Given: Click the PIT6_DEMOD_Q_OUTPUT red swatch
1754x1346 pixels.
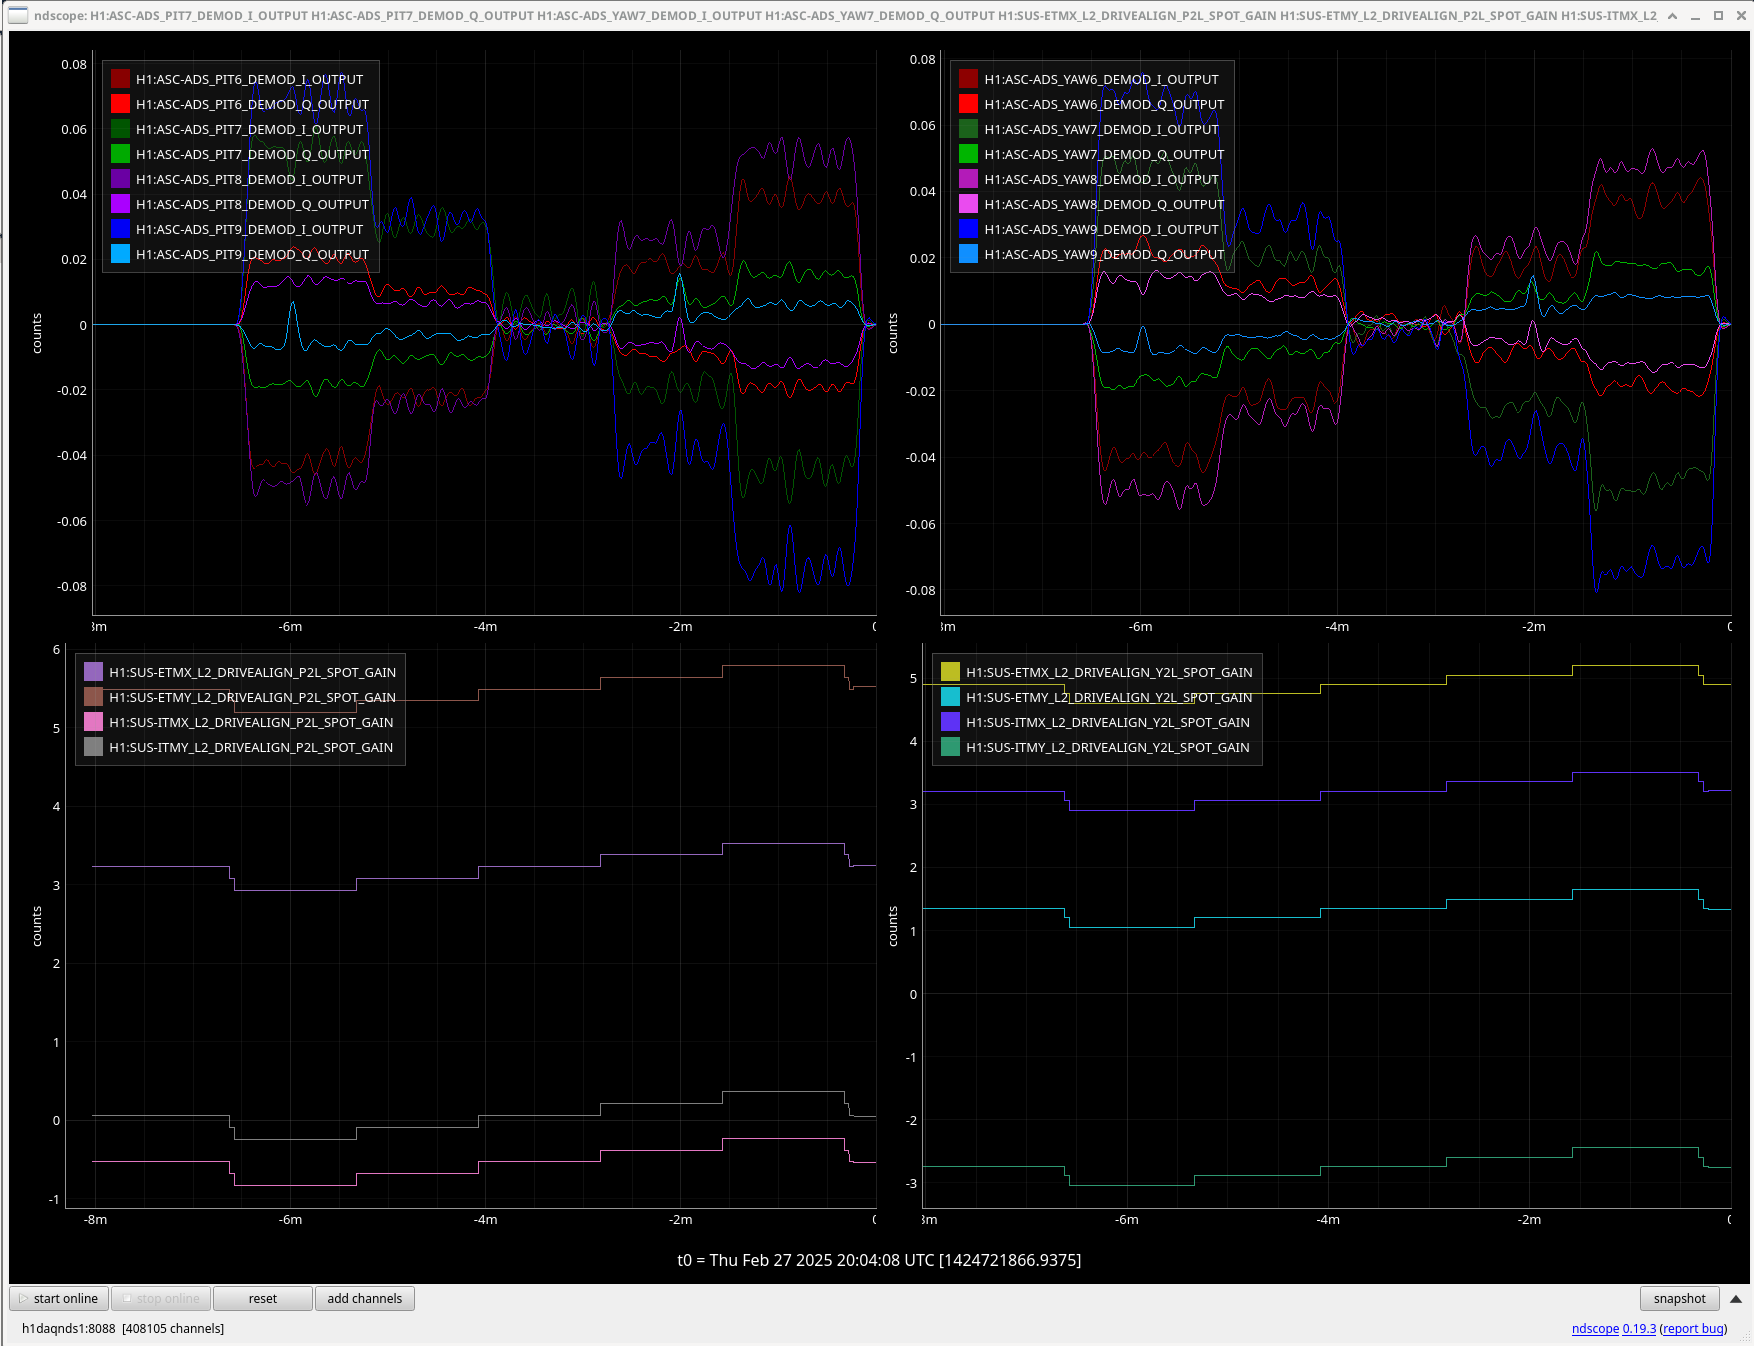Looking at the screenshot, I should click(120, 104).
